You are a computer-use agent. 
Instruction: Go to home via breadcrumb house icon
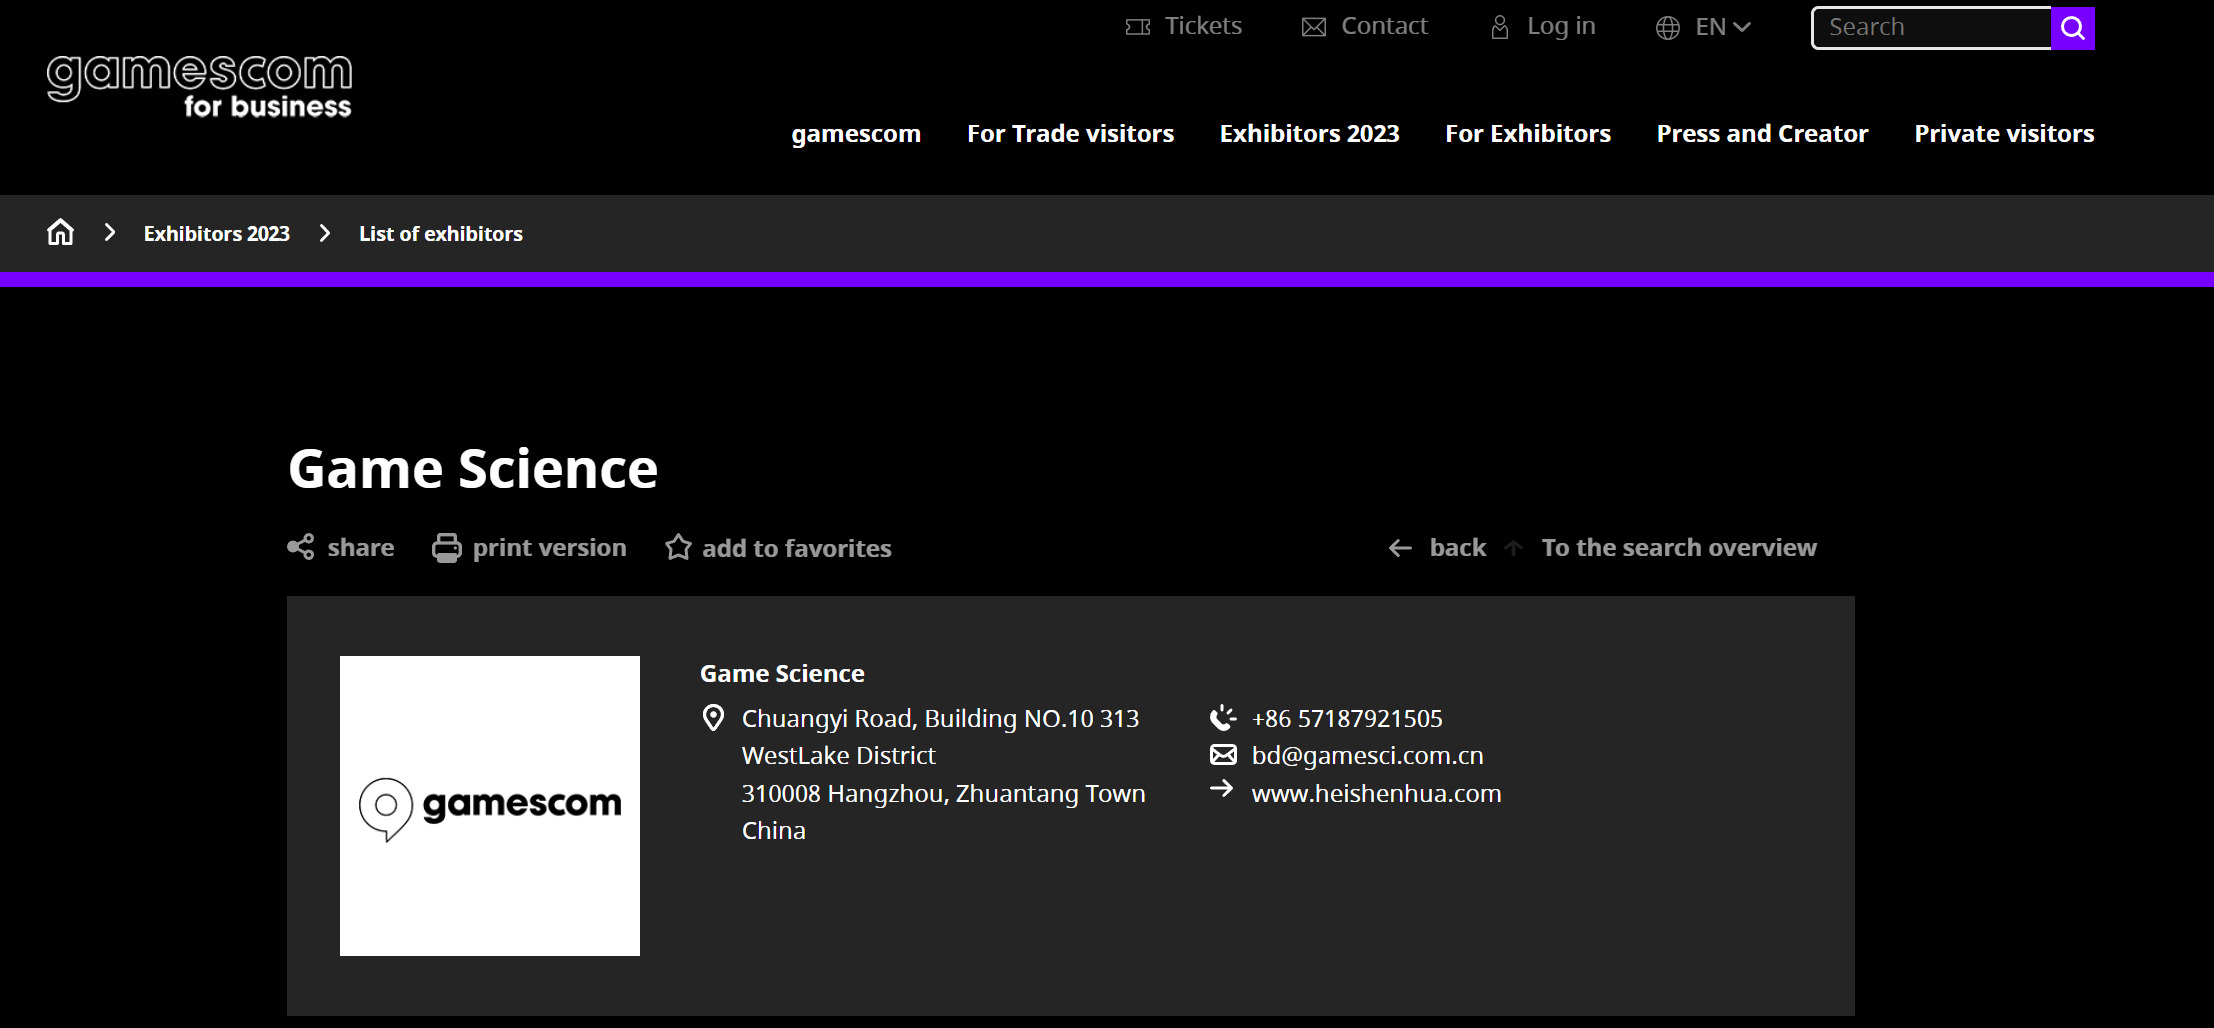coord(61,233)
